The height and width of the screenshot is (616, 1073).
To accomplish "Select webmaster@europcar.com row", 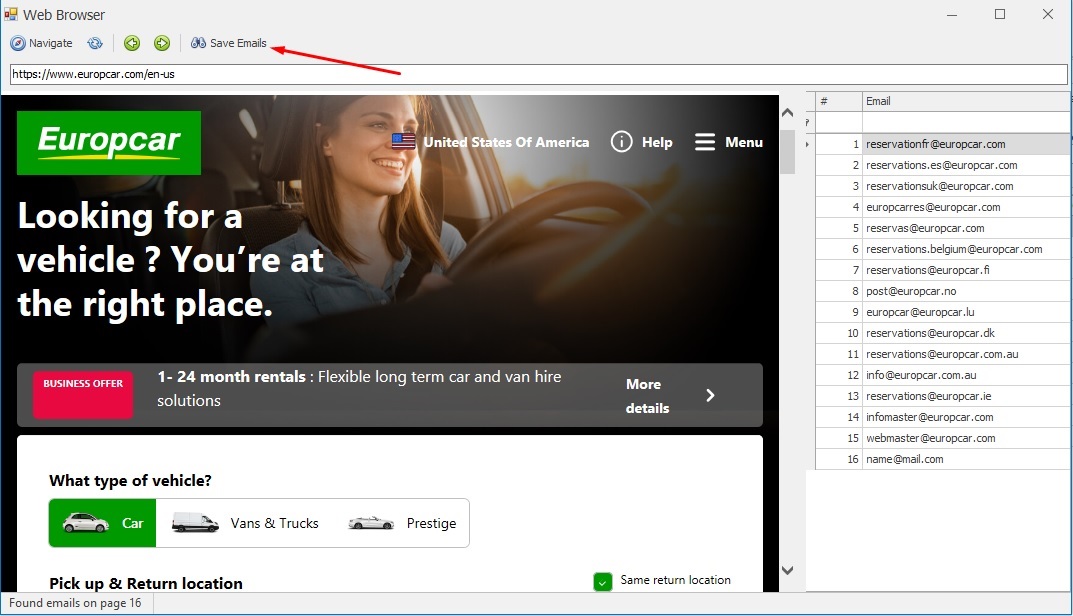I will click(x=943, y=438).
